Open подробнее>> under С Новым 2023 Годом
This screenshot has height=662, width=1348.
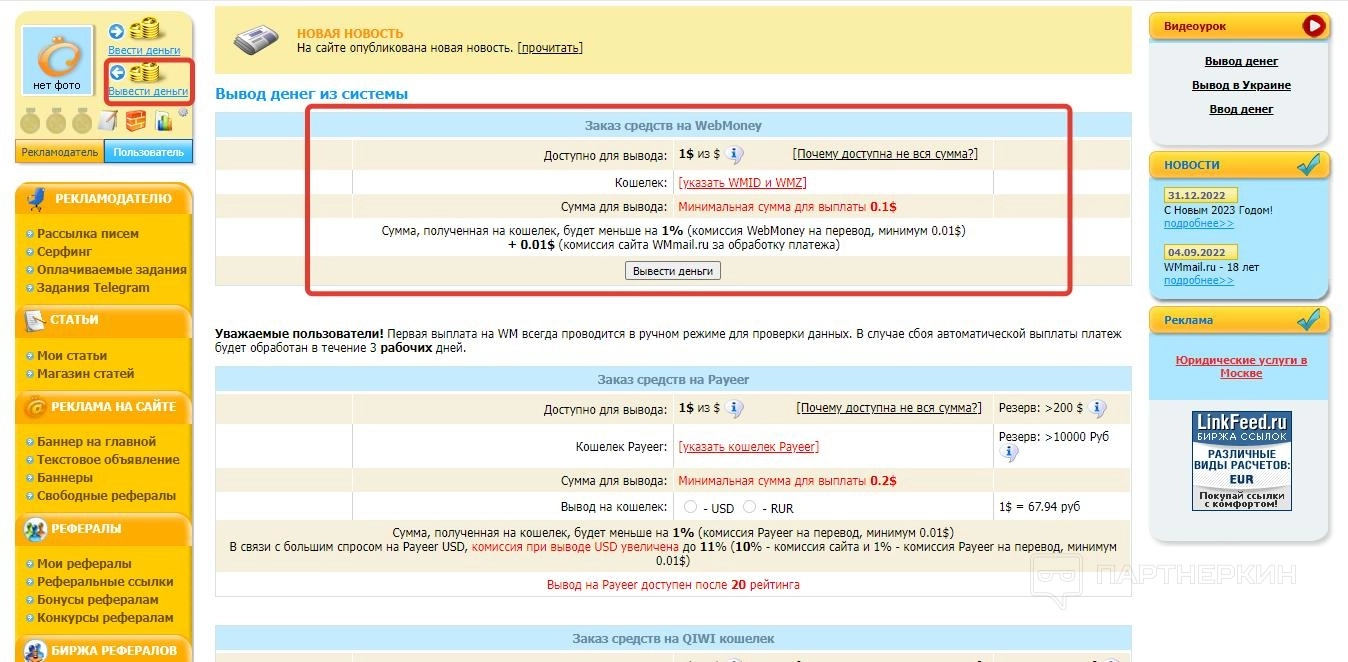pyautogui.click(x=1199, y=224)
